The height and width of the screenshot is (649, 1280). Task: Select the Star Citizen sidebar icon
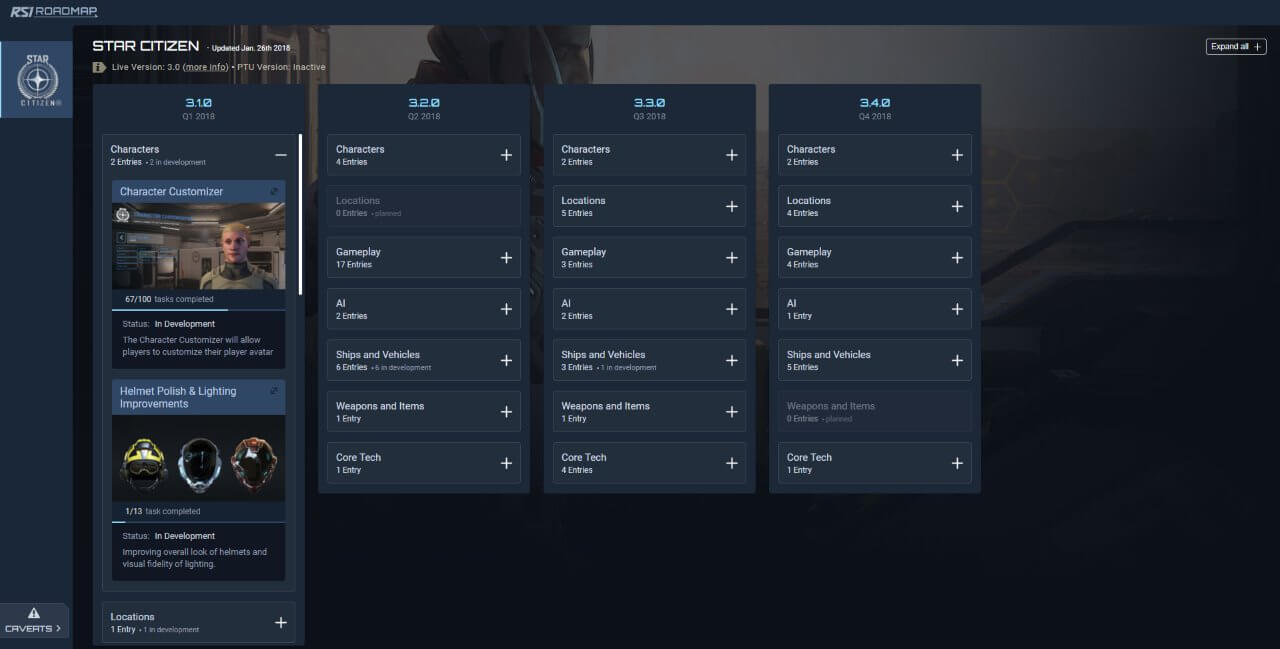coord(37,80)
